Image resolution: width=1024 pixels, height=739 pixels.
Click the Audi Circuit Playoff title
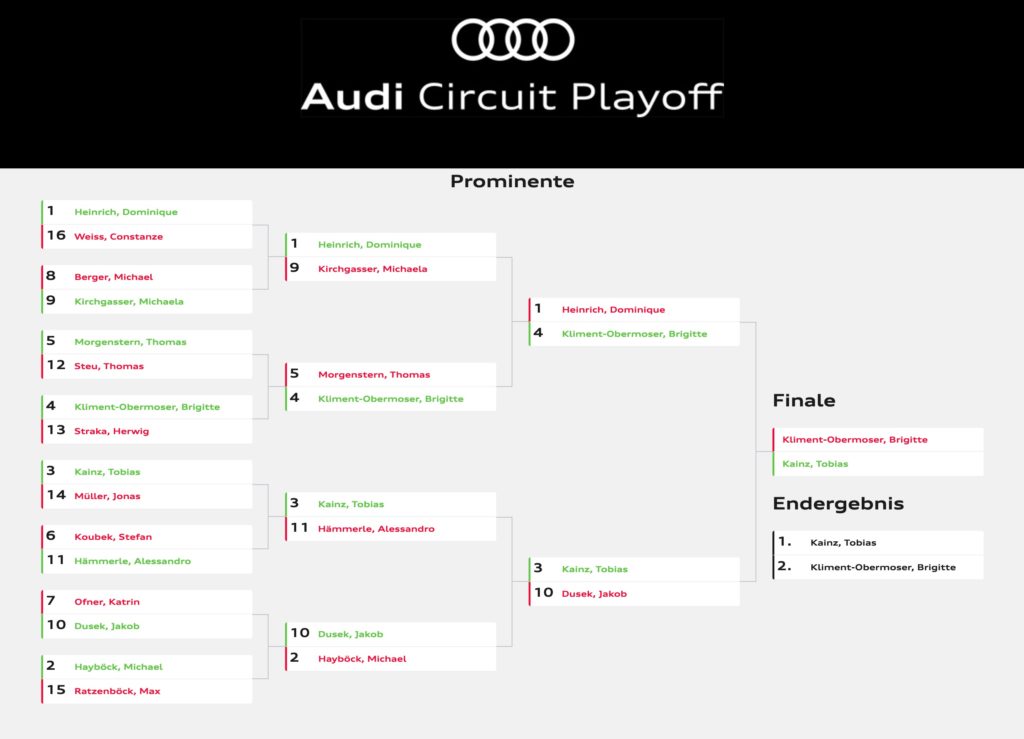[x=512, y=97]
